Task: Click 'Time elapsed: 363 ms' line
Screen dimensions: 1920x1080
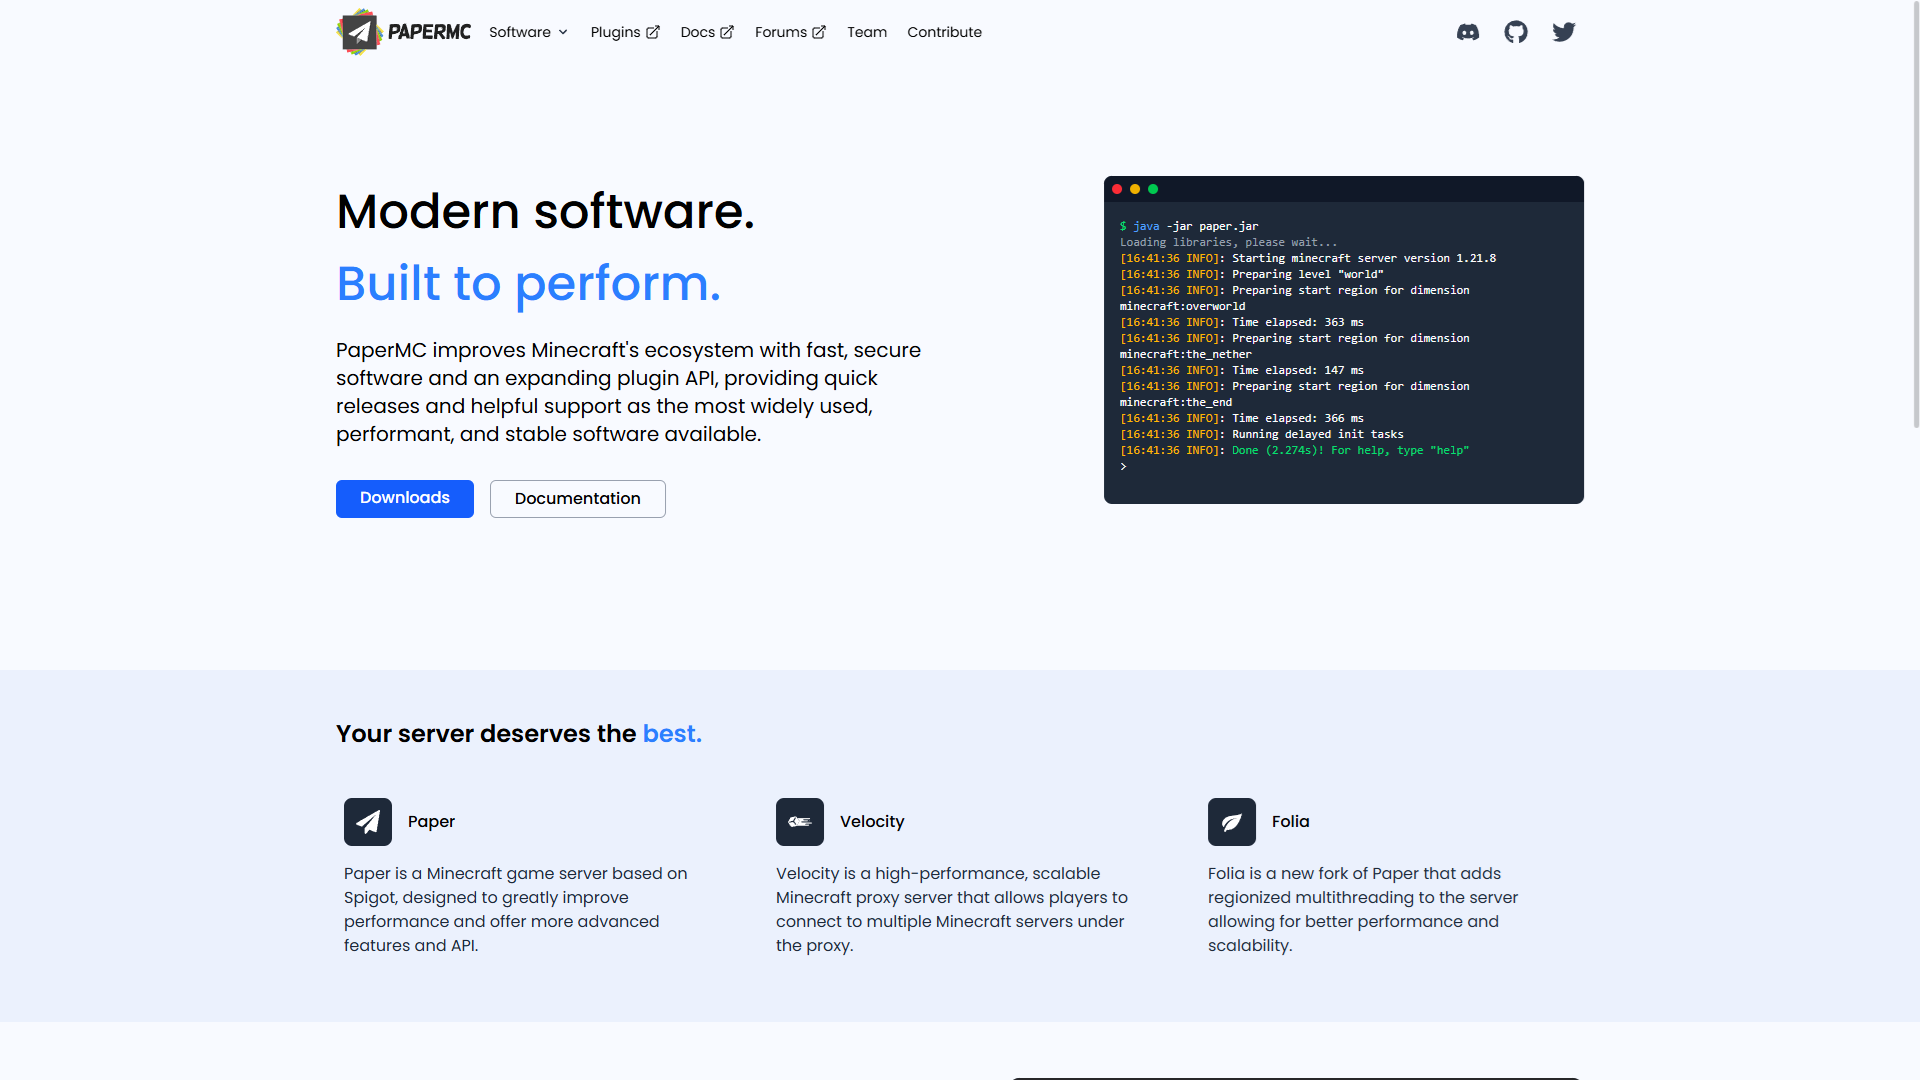Action: tap(1242, 322)
